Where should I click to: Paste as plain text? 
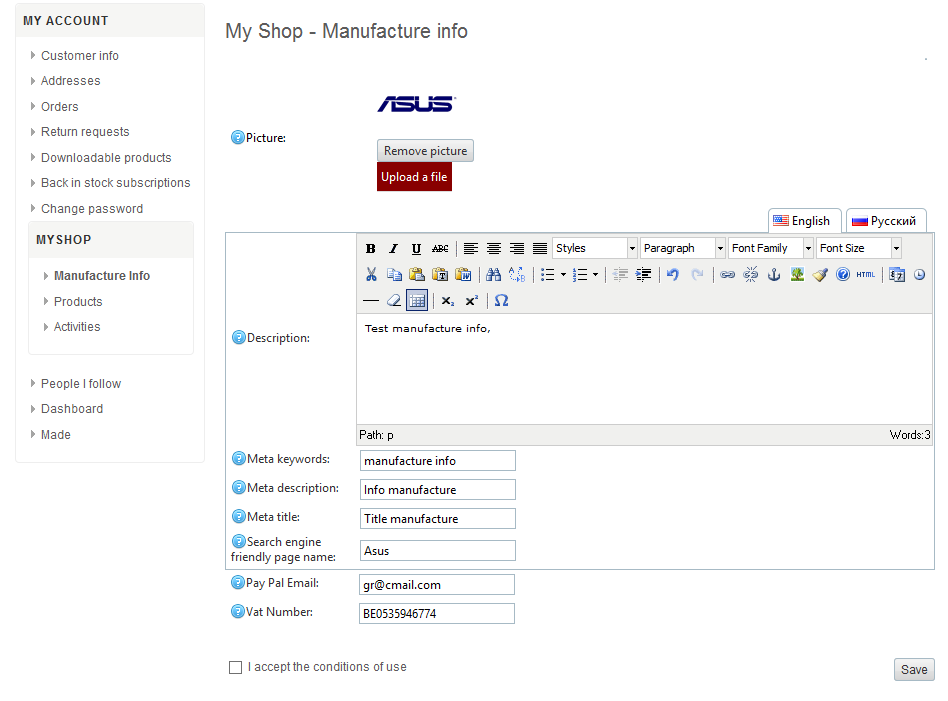coord(440,275)
